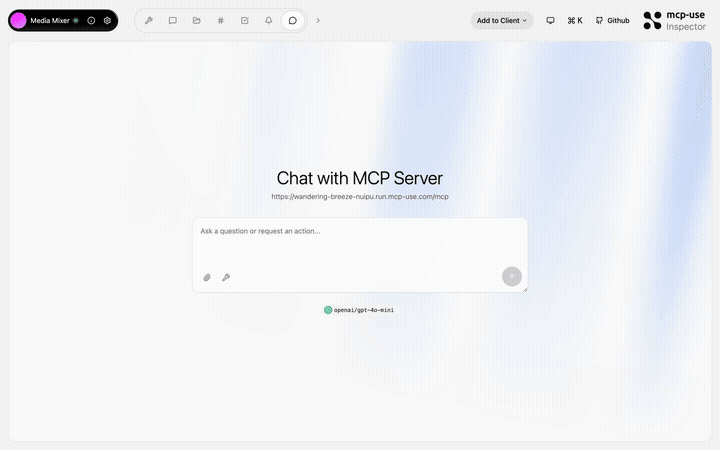This screenshot has width=720, height=450.
Task: Attach a file with paperclip icon
Action: point(207,278)
